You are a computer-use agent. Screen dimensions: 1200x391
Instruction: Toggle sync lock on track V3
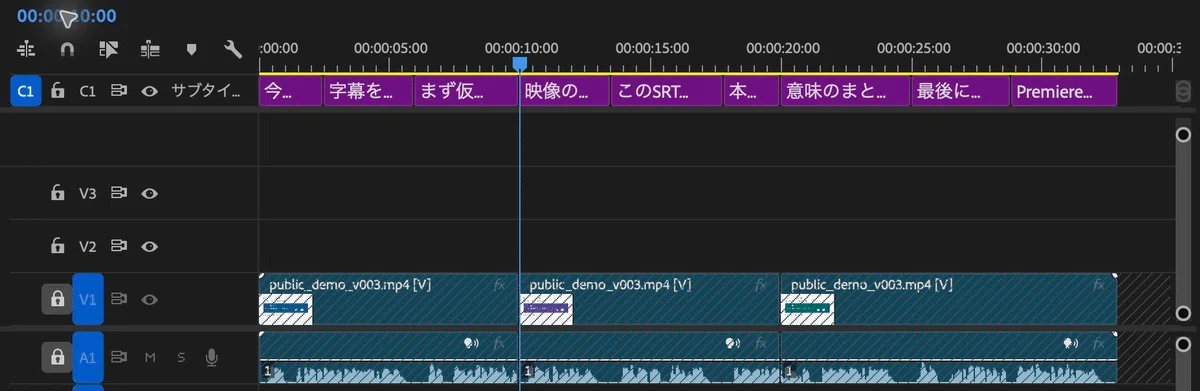point(119,193)
